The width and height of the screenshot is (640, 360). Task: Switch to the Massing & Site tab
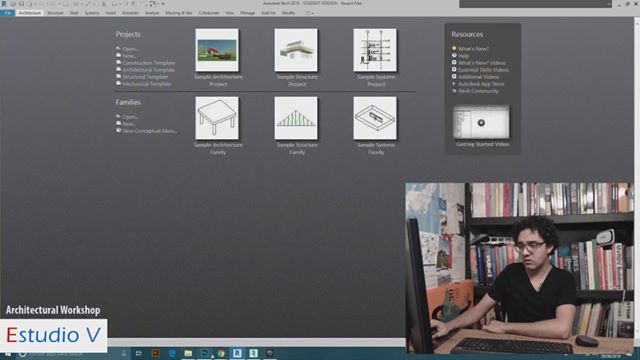tap(178, 13)
